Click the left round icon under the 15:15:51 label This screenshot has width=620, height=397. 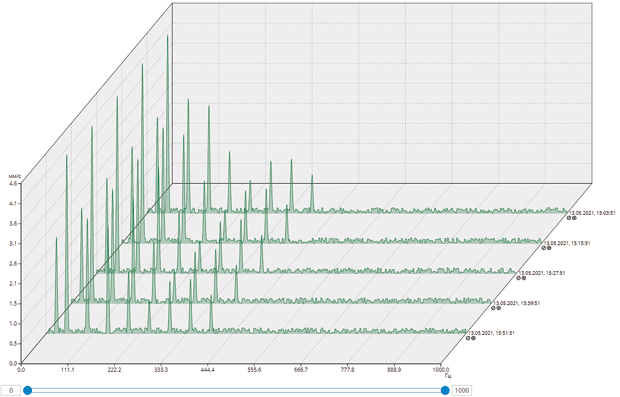[544, 248]
